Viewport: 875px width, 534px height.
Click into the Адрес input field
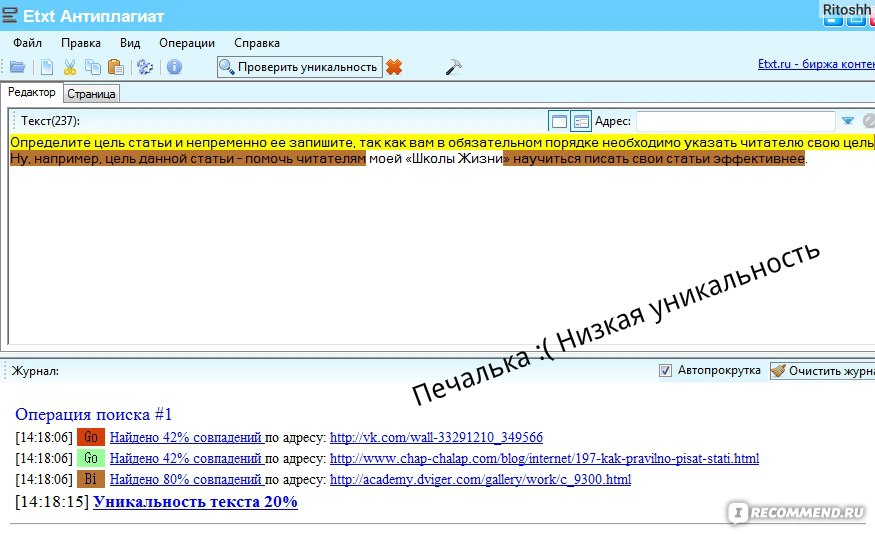pos(735,121)
